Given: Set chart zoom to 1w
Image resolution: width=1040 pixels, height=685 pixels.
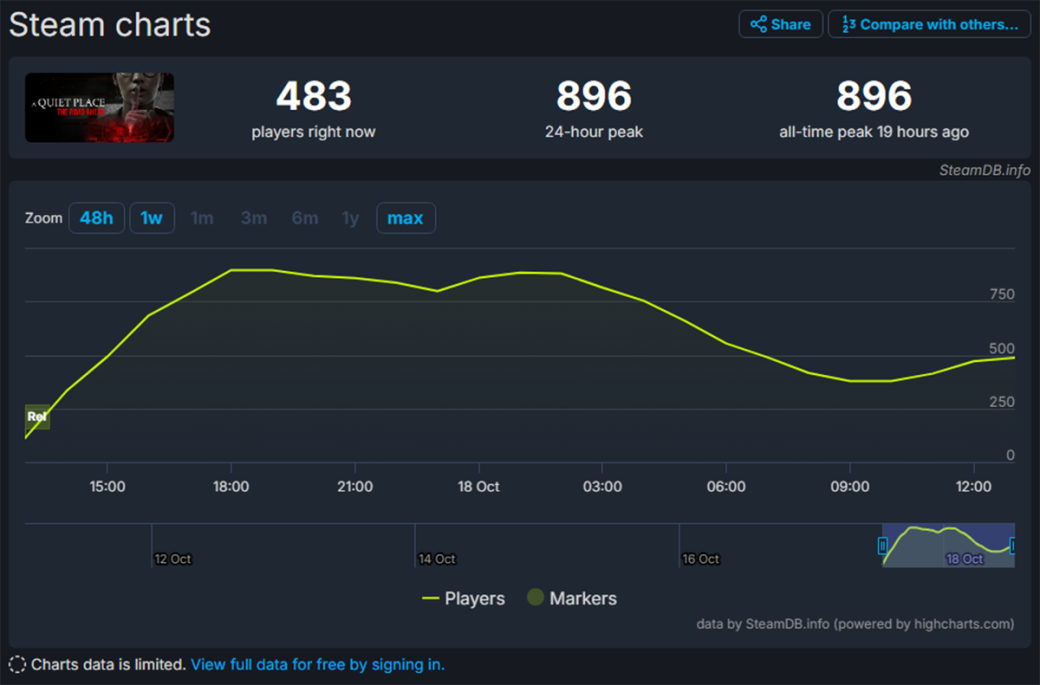Looking at the screenshot, I should point(152,218).
